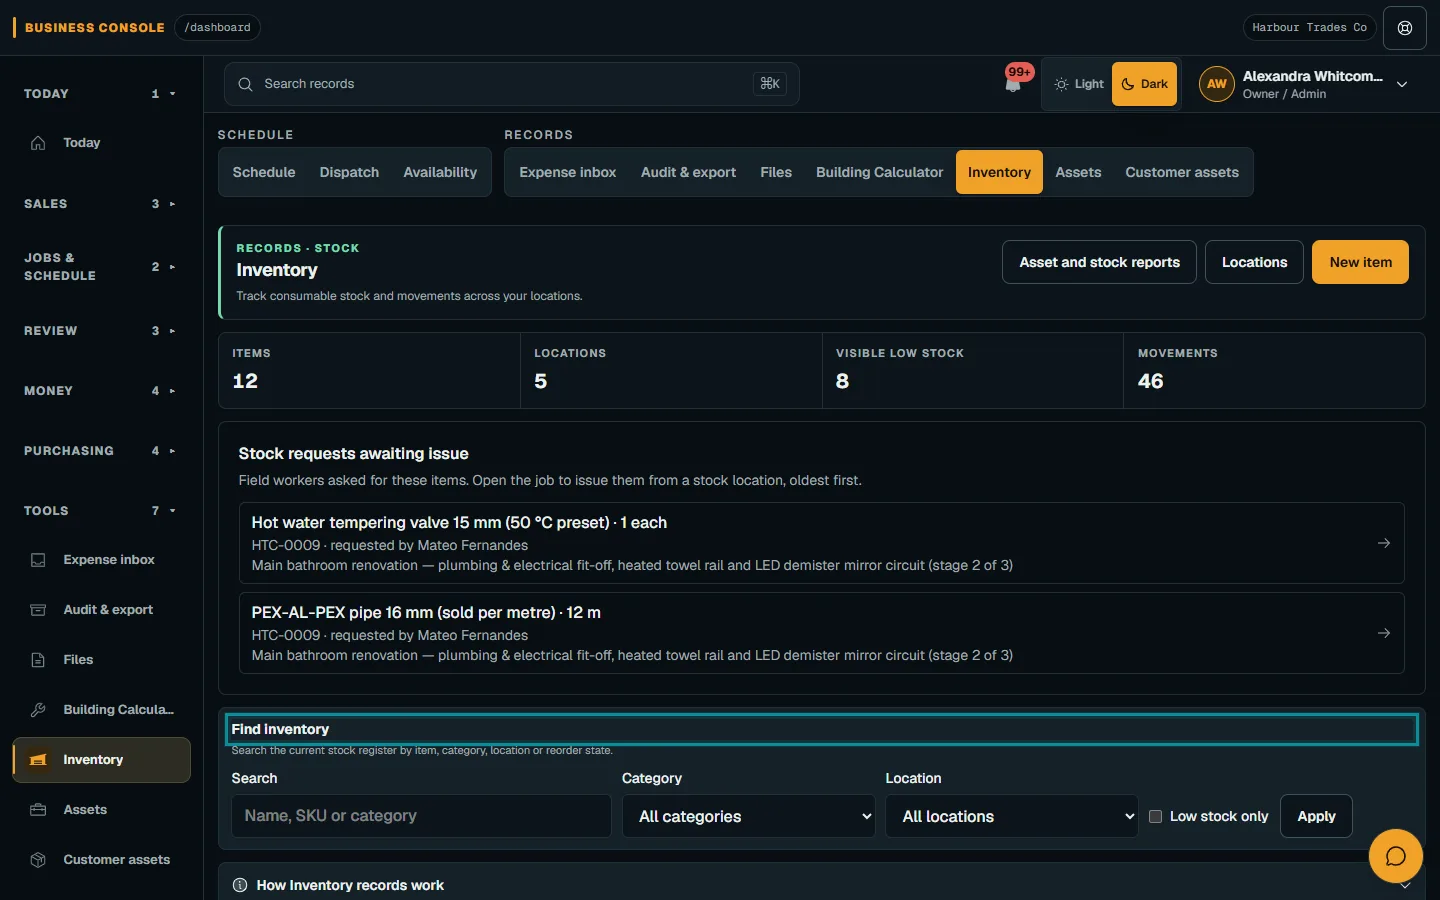Click the info icon beside How Inventory records work
Screen dimensions: 1440x900
coord(240,885)
